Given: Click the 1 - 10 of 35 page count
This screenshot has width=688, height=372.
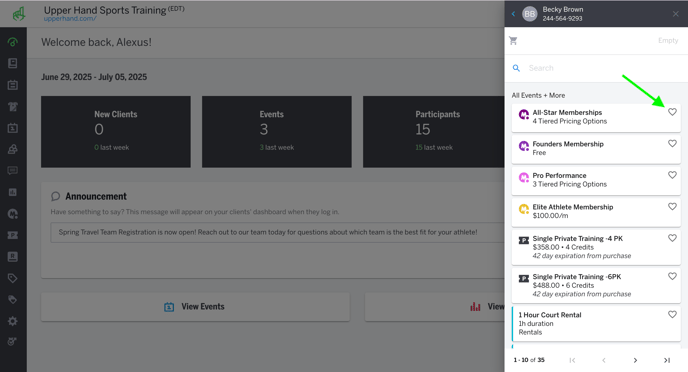Looking at the screenshot, I should [529, 360].
